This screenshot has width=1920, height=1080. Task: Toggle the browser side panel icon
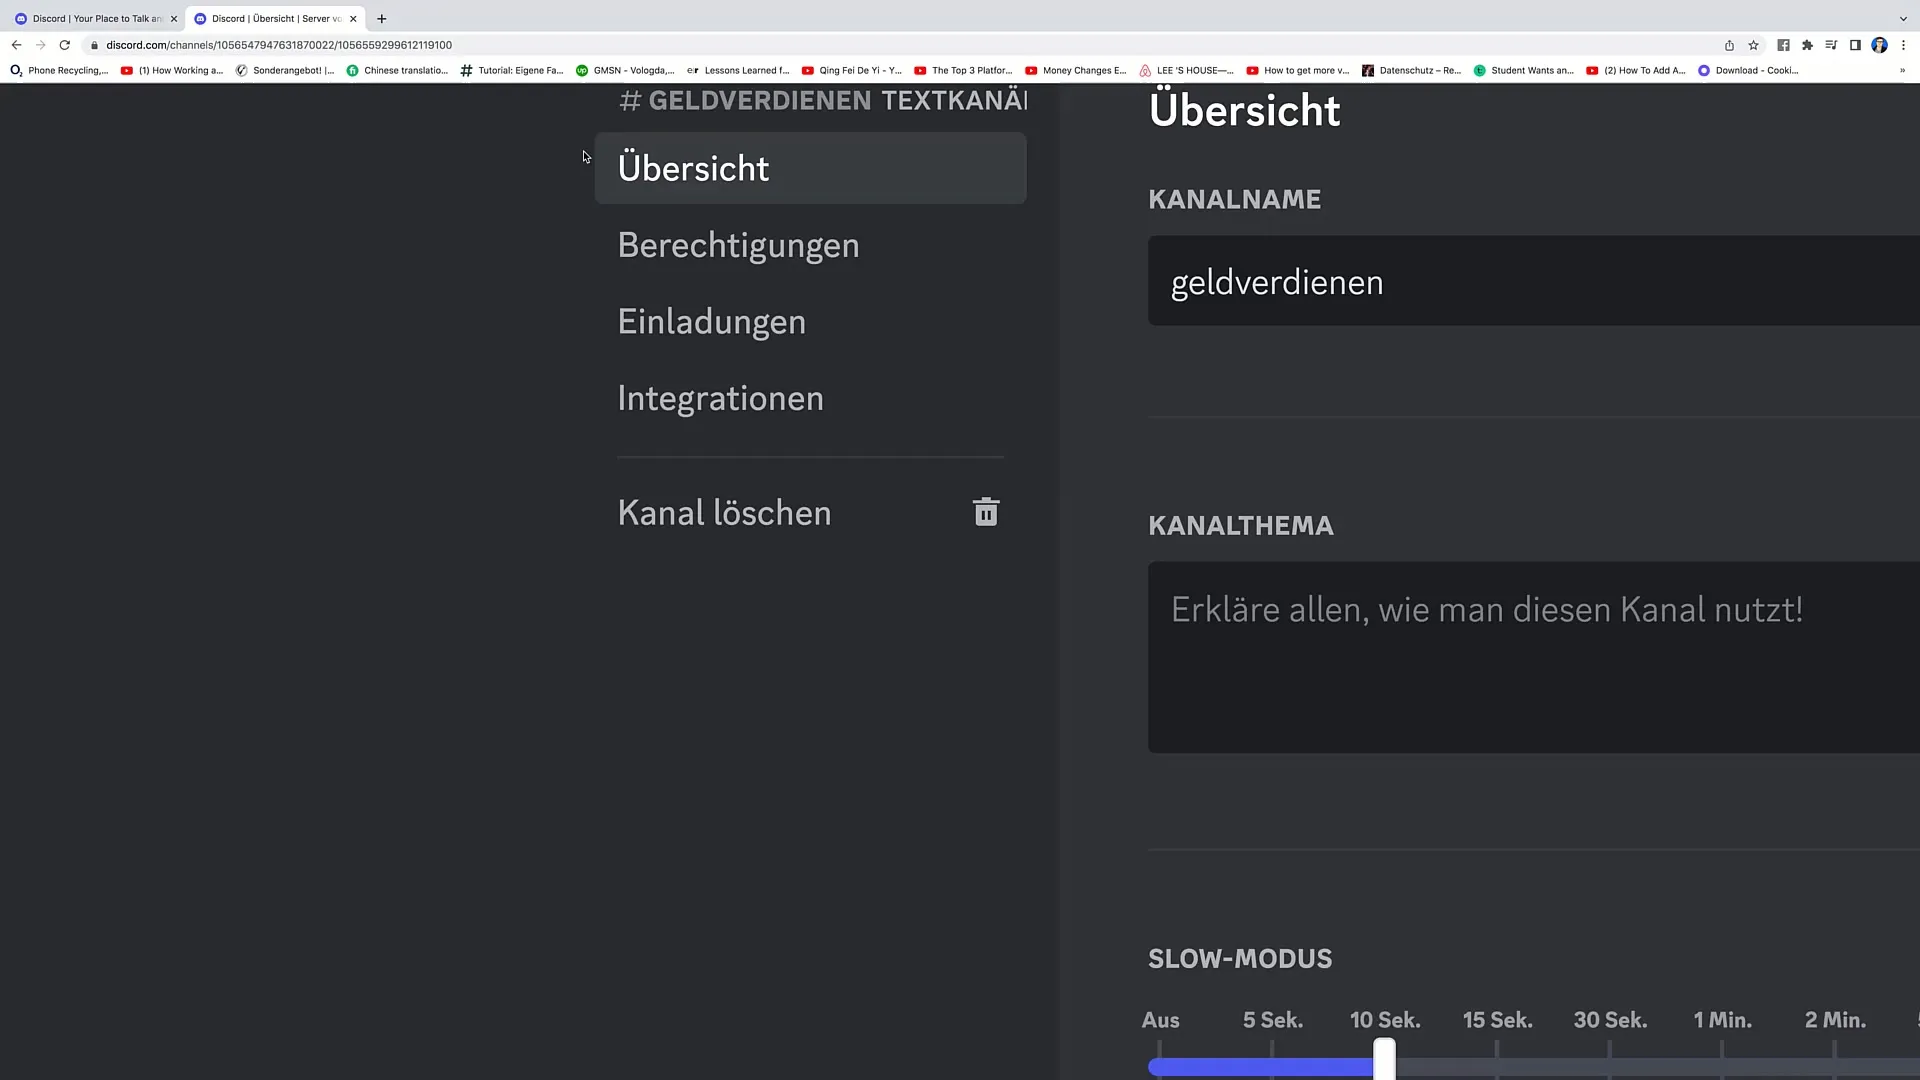(1855, 45)
